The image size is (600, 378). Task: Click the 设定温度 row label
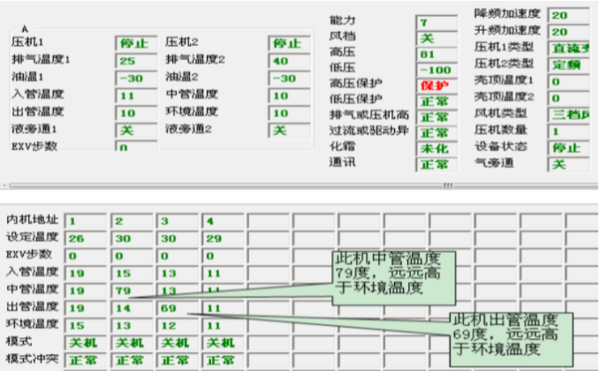coord(32,237)
